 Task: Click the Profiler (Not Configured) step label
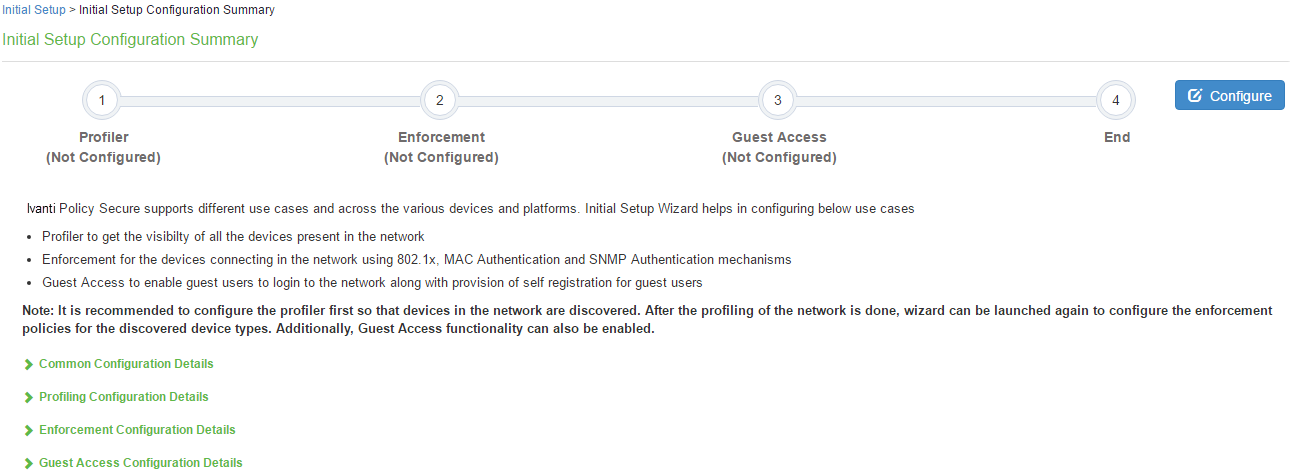coord(103,147)
